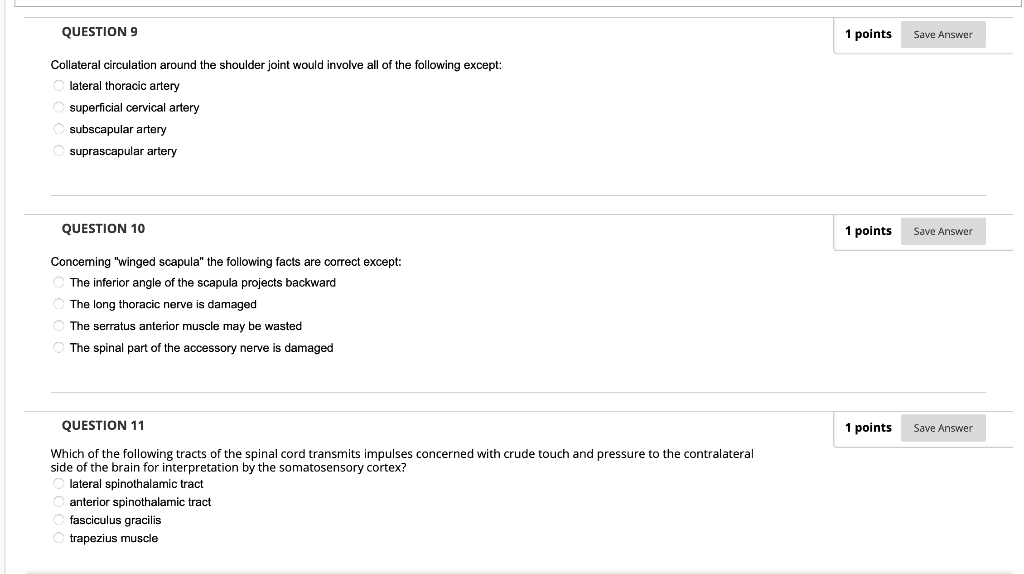This screenshot has width=1024, height=574.
Task: Save Answer for Question 9
Action: point(942,35)
